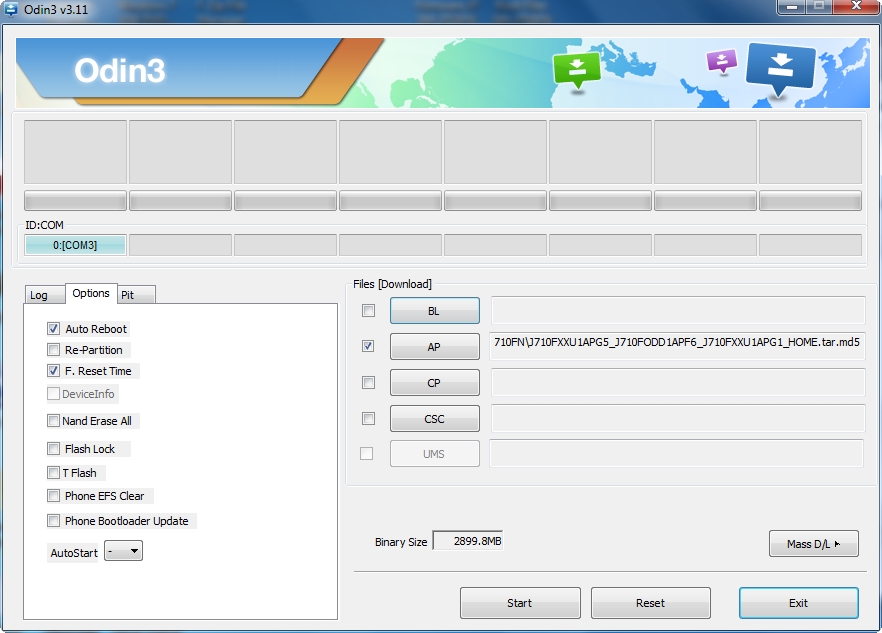Viewport: 882px width, 633px height.
Task: Click the AP file path field
Action: pyautogui.click(x=677, y=346)
